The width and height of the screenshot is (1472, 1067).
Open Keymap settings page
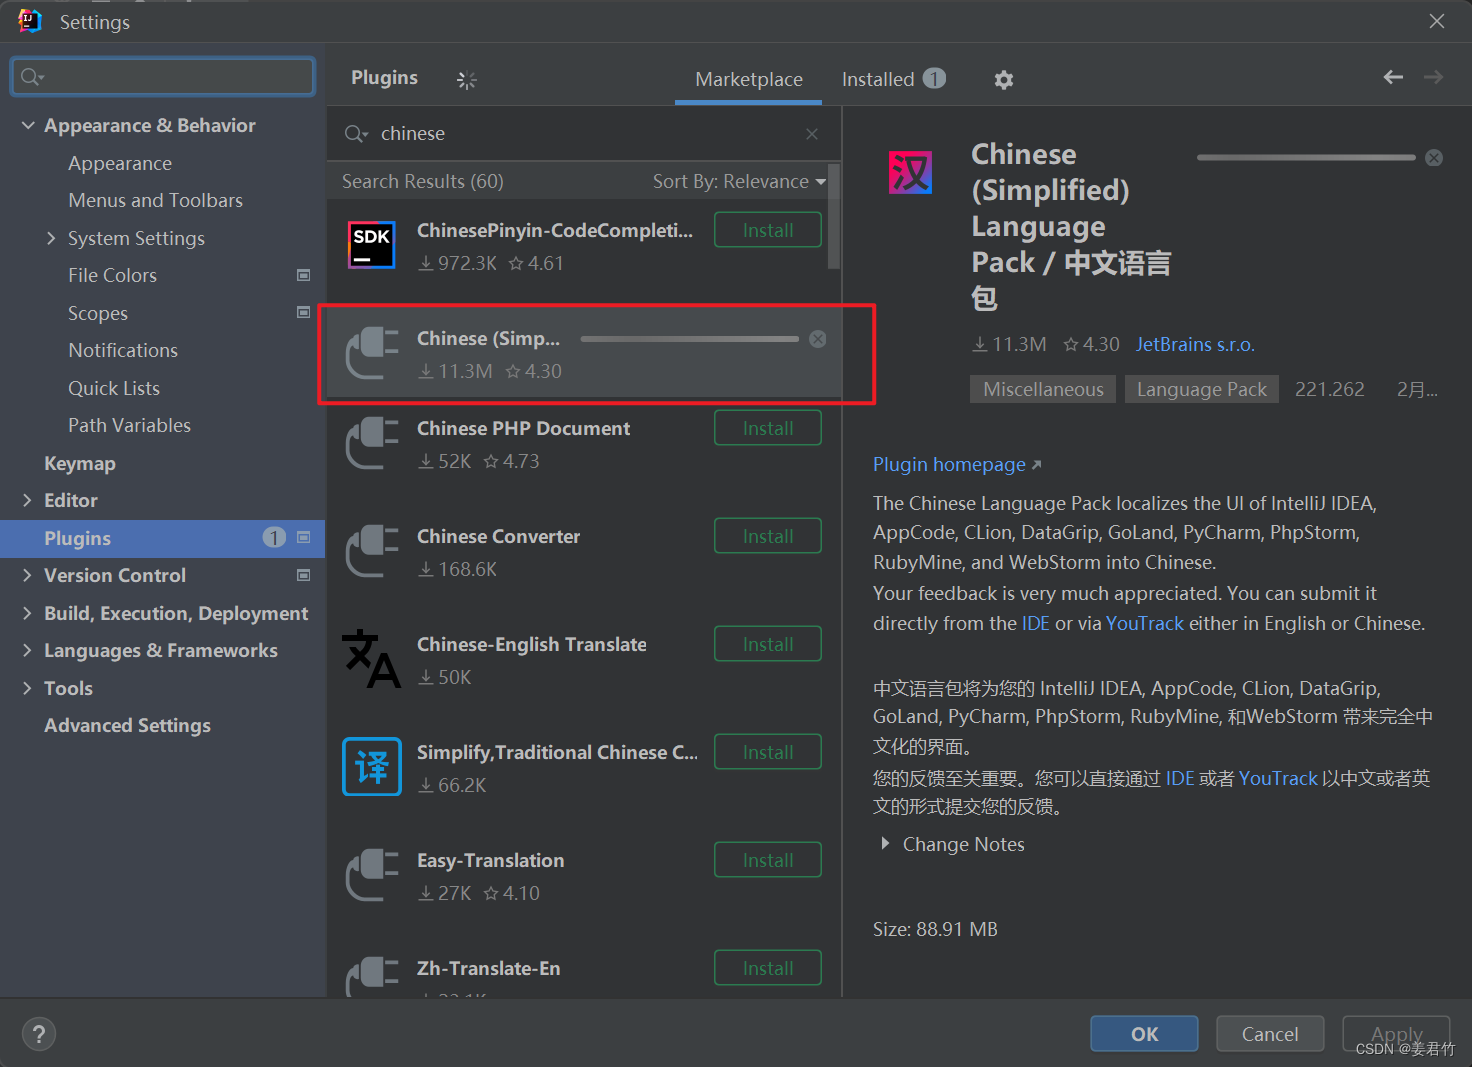point(80,463)
